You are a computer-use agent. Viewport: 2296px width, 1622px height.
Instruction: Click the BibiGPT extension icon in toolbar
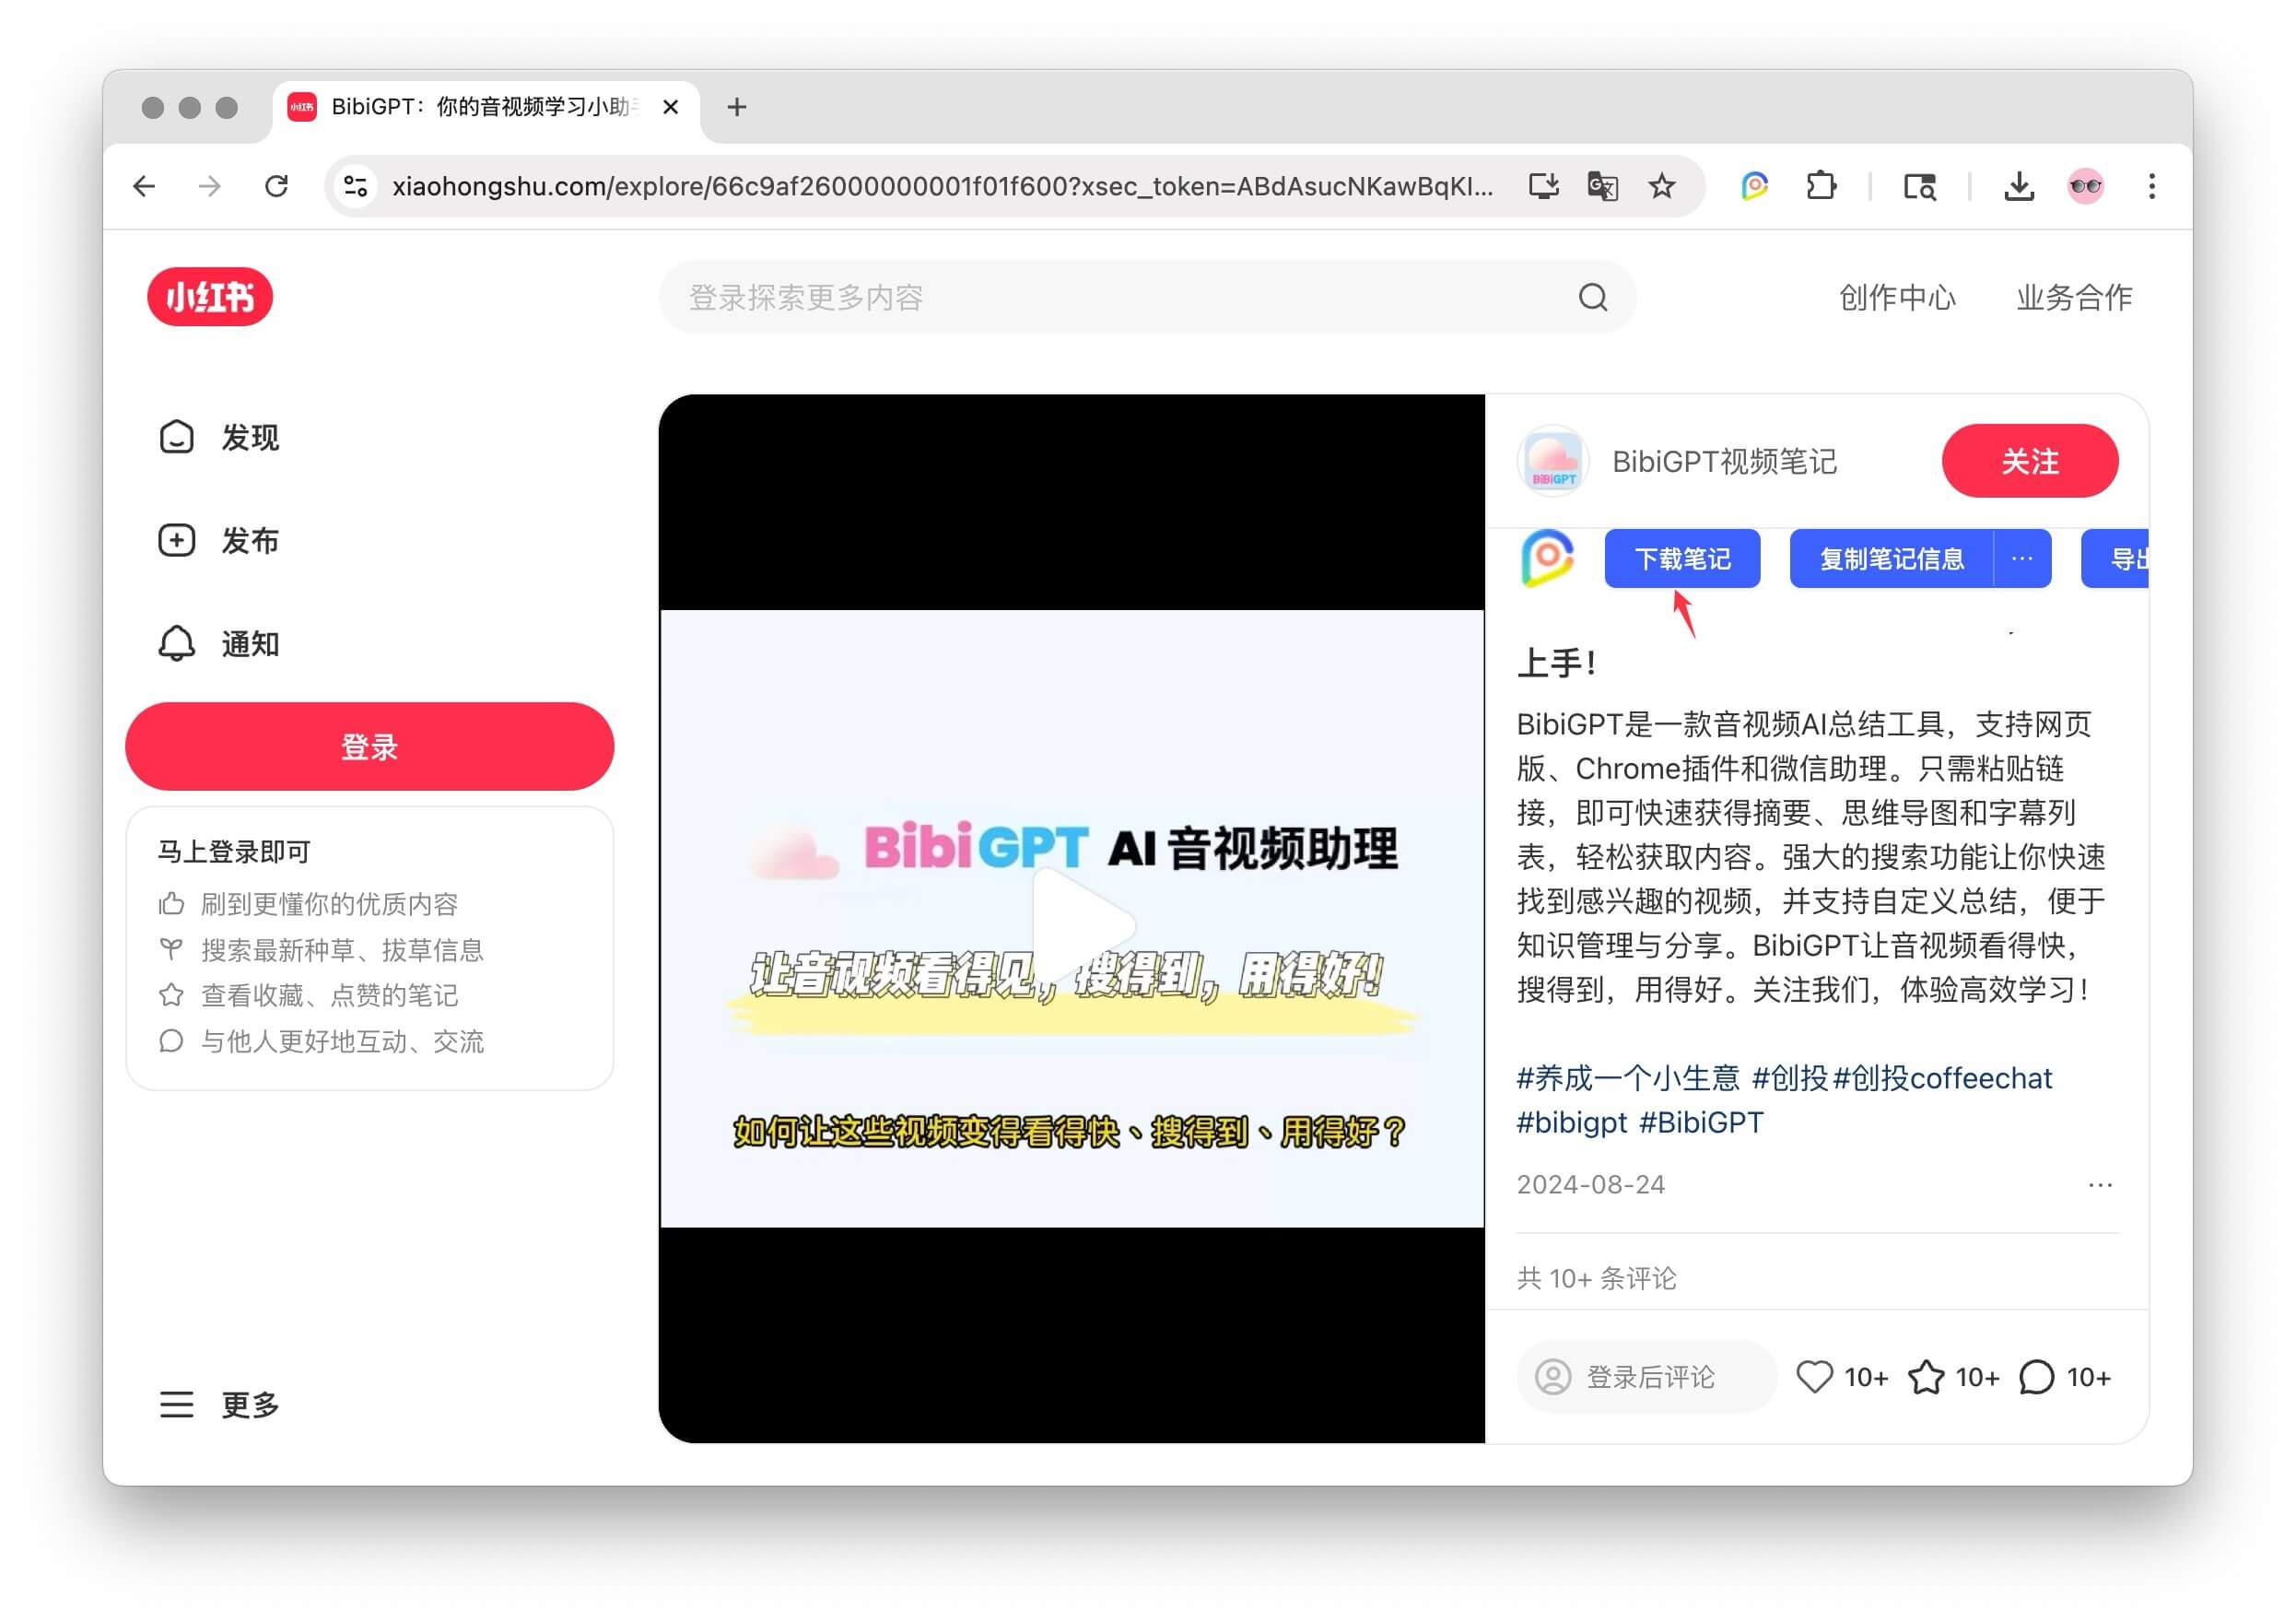(x=1754, y=186)
